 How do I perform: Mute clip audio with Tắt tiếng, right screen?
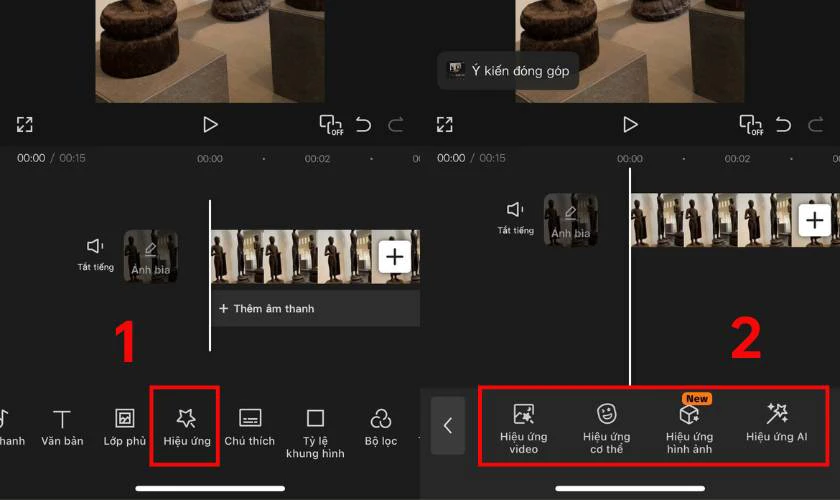pos(515,218)
